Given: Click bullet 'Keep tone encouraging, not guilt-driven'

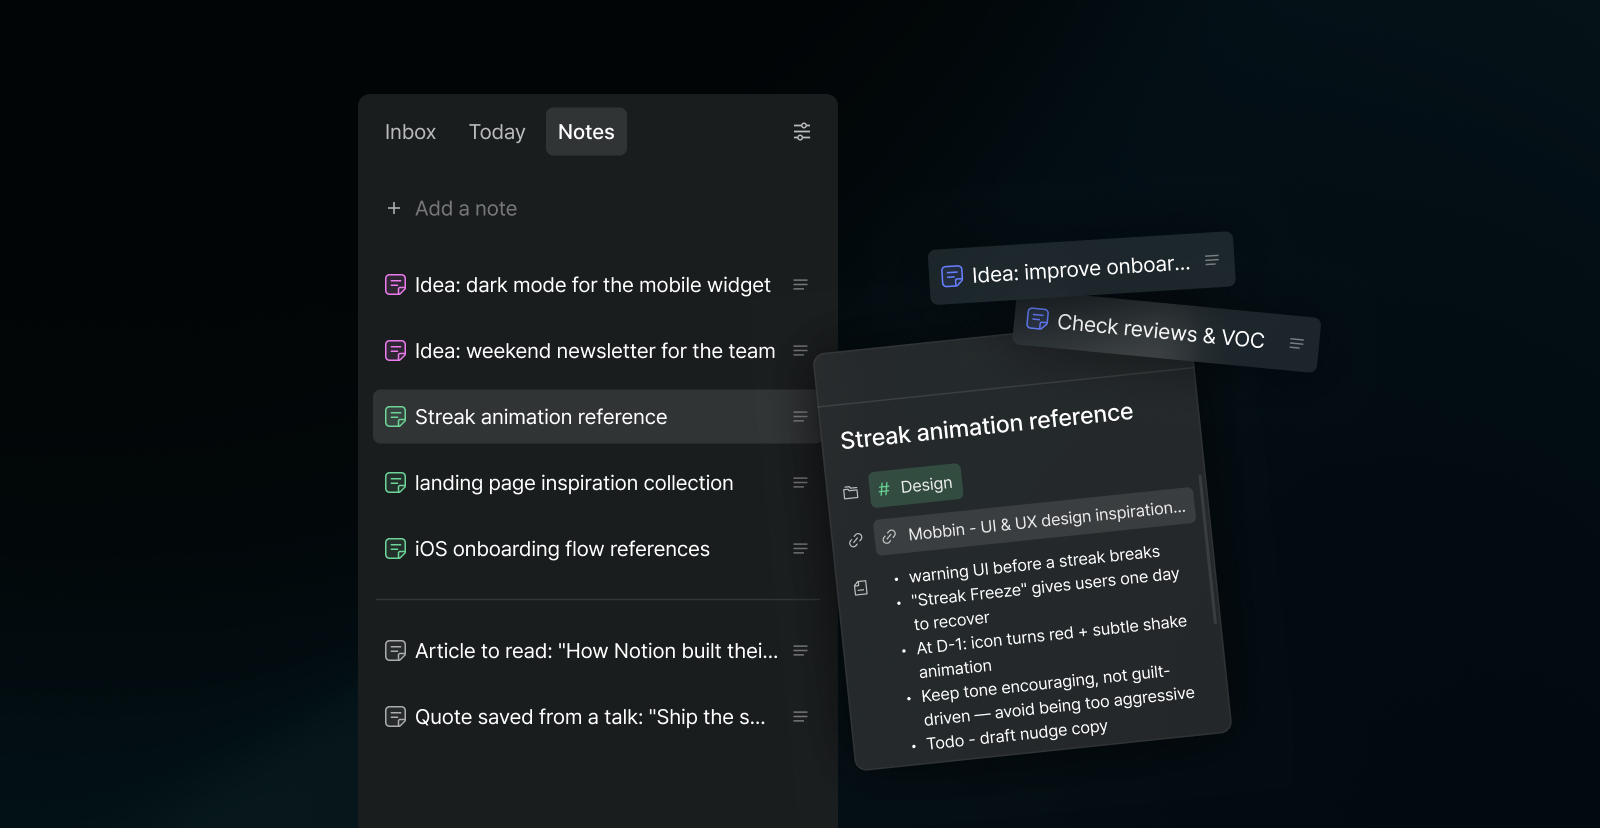Looking at the screenshot, I should [x=1057, y=697].
